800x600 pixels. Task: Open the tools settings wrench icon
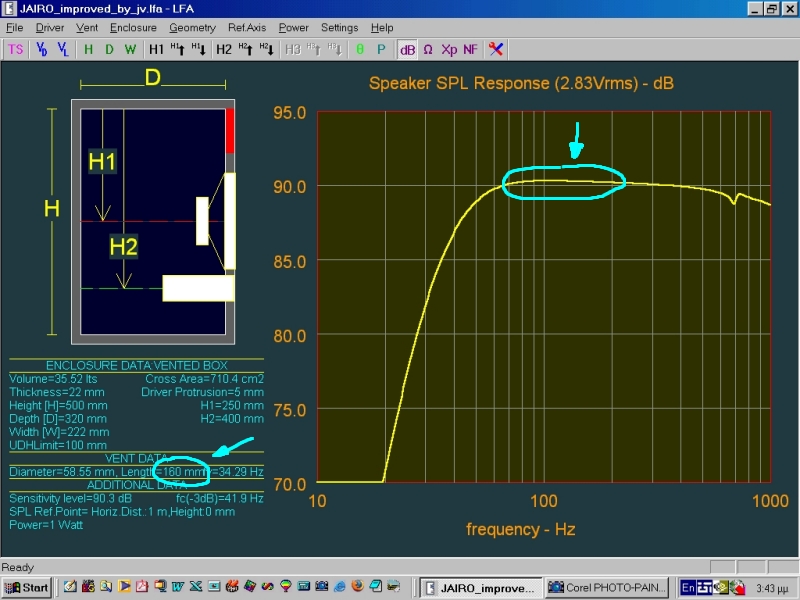click(x=496, y=49)
